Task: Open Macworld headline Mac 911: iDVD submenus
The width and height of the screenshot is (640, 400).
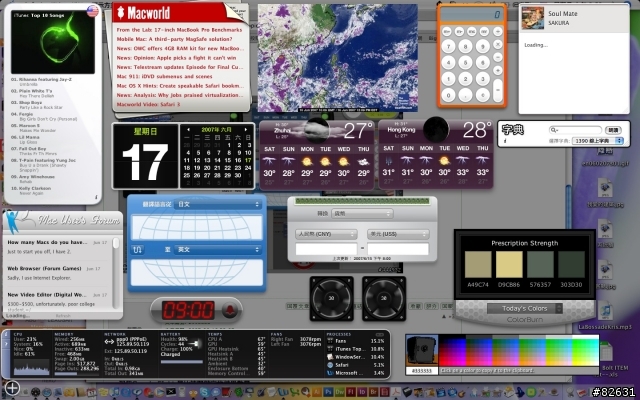Action: 164,76
